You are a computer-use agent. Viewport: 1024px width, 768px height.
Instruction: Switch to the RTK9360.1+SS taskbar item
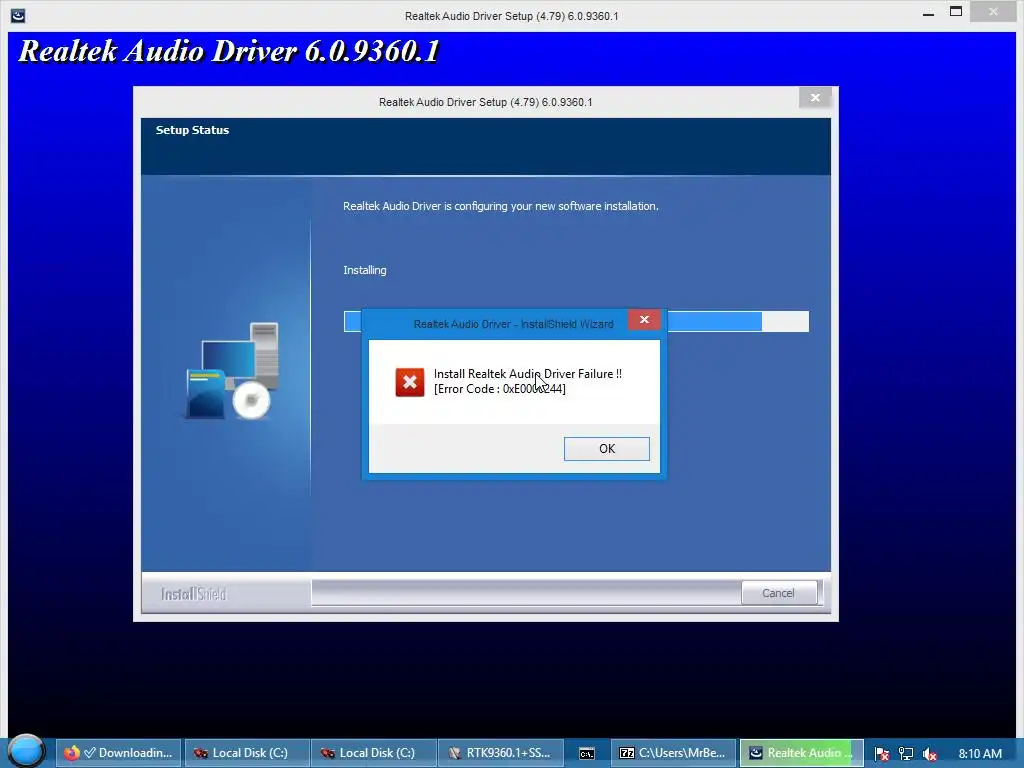pyautogui.click(x=500, y=753)
